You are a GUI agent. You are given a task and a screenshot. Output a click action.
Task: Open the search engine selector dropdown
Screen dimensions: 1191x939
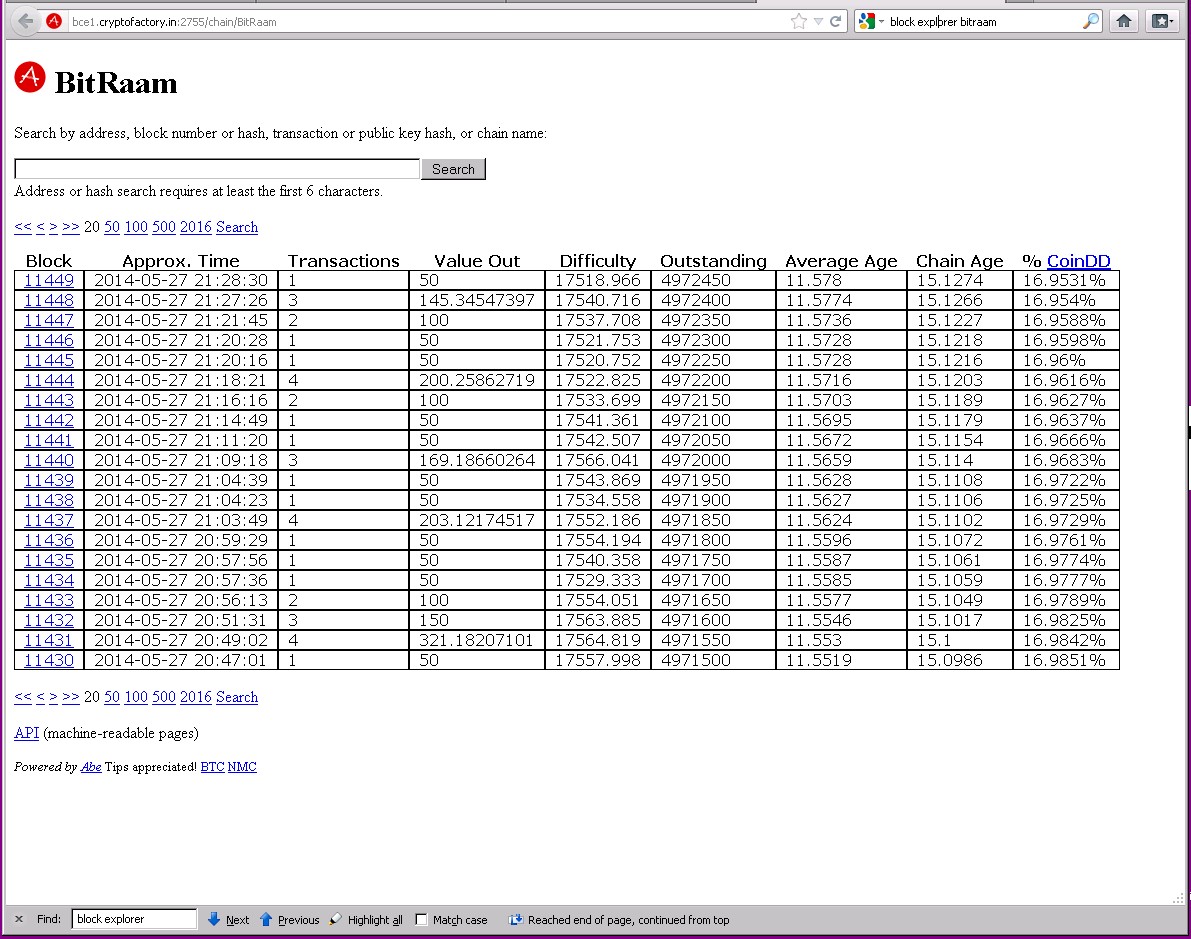click(x=871, y=21)
